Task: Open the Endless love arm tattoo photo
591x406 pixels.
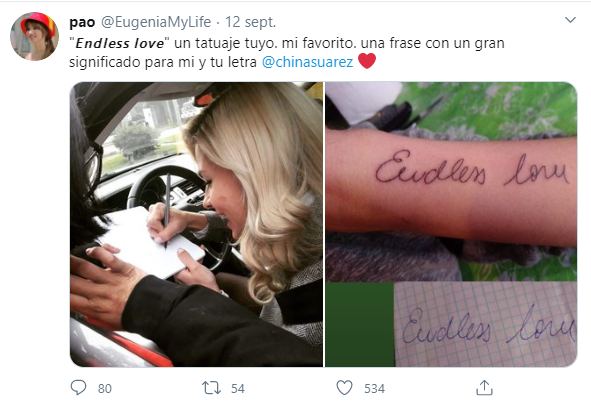Action: 451,181
